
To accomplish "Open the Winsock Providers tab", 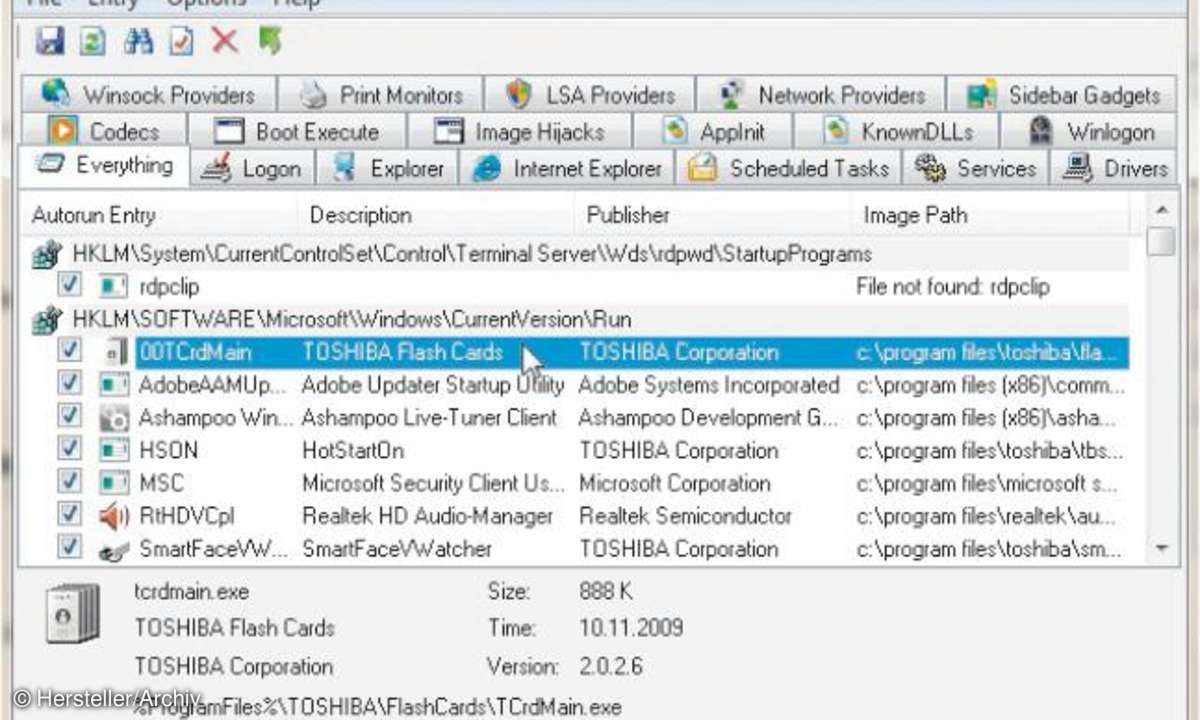I will pos(148,95).
